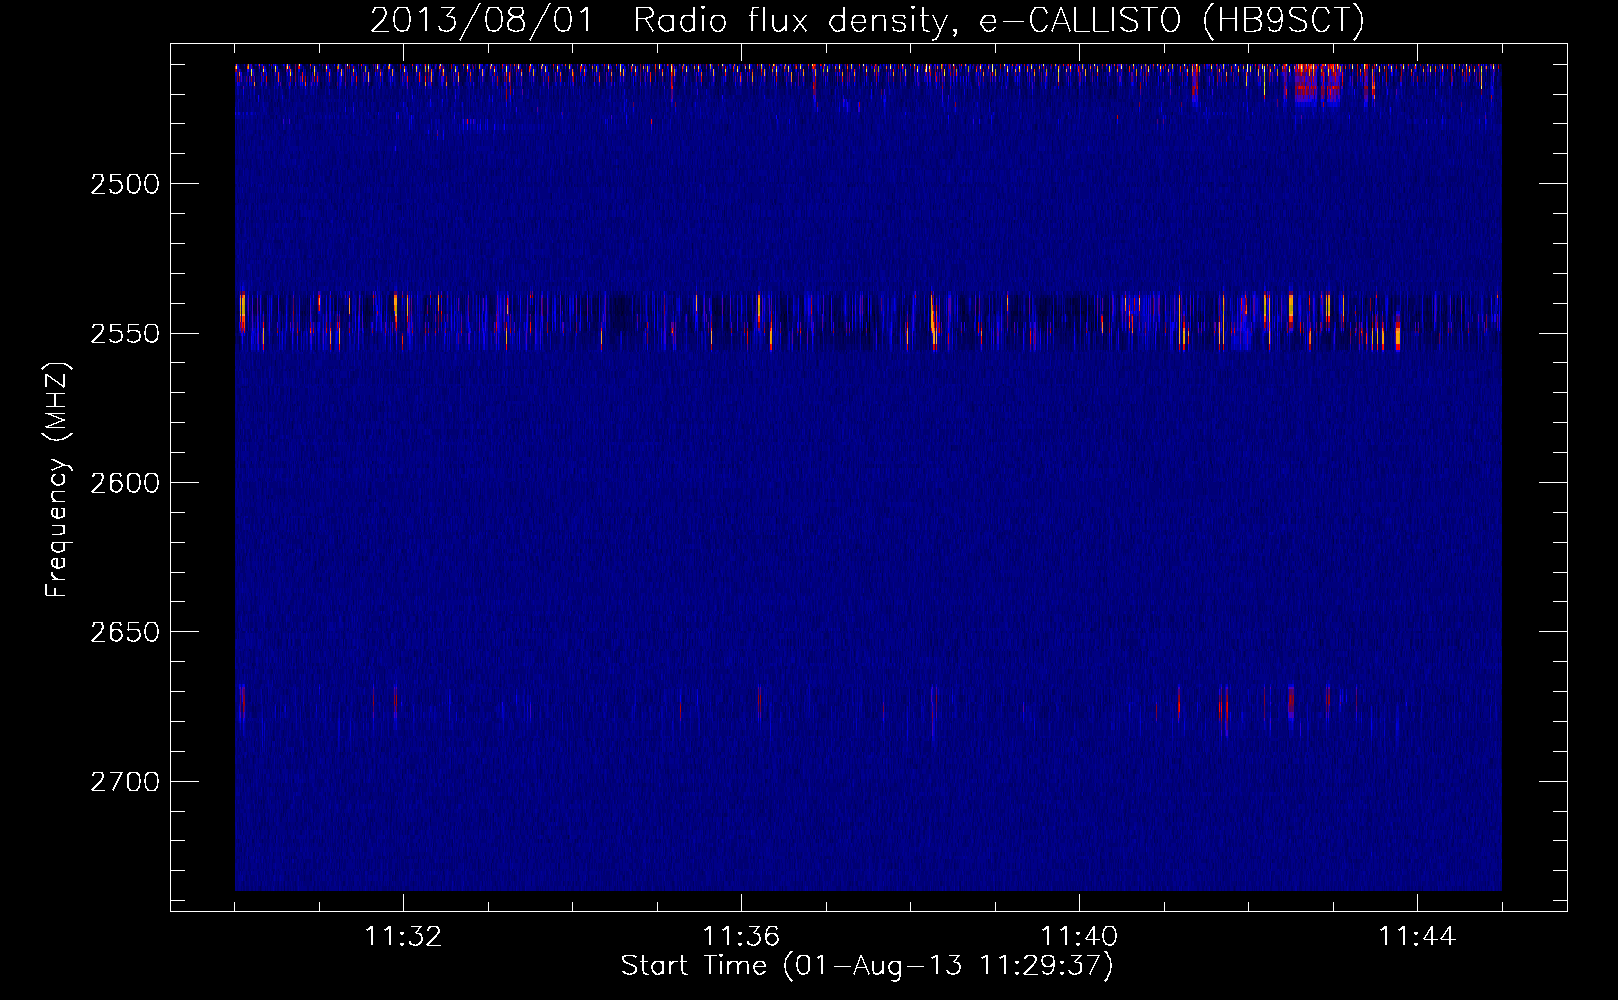
Task: Click the 2650 frequency axis label
Action: coord(125,632)
